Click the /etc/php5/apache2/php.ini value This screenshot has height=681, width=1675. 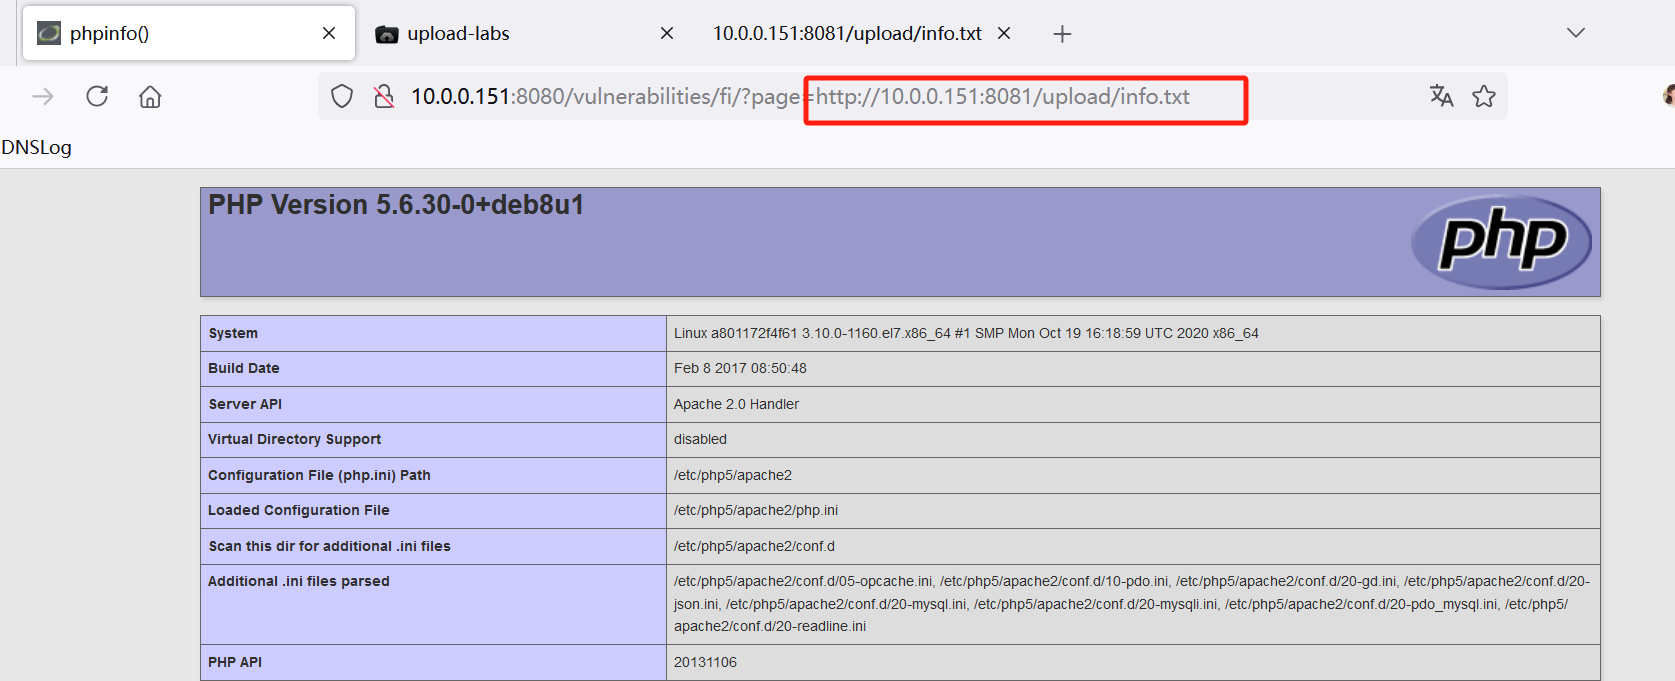756,510
